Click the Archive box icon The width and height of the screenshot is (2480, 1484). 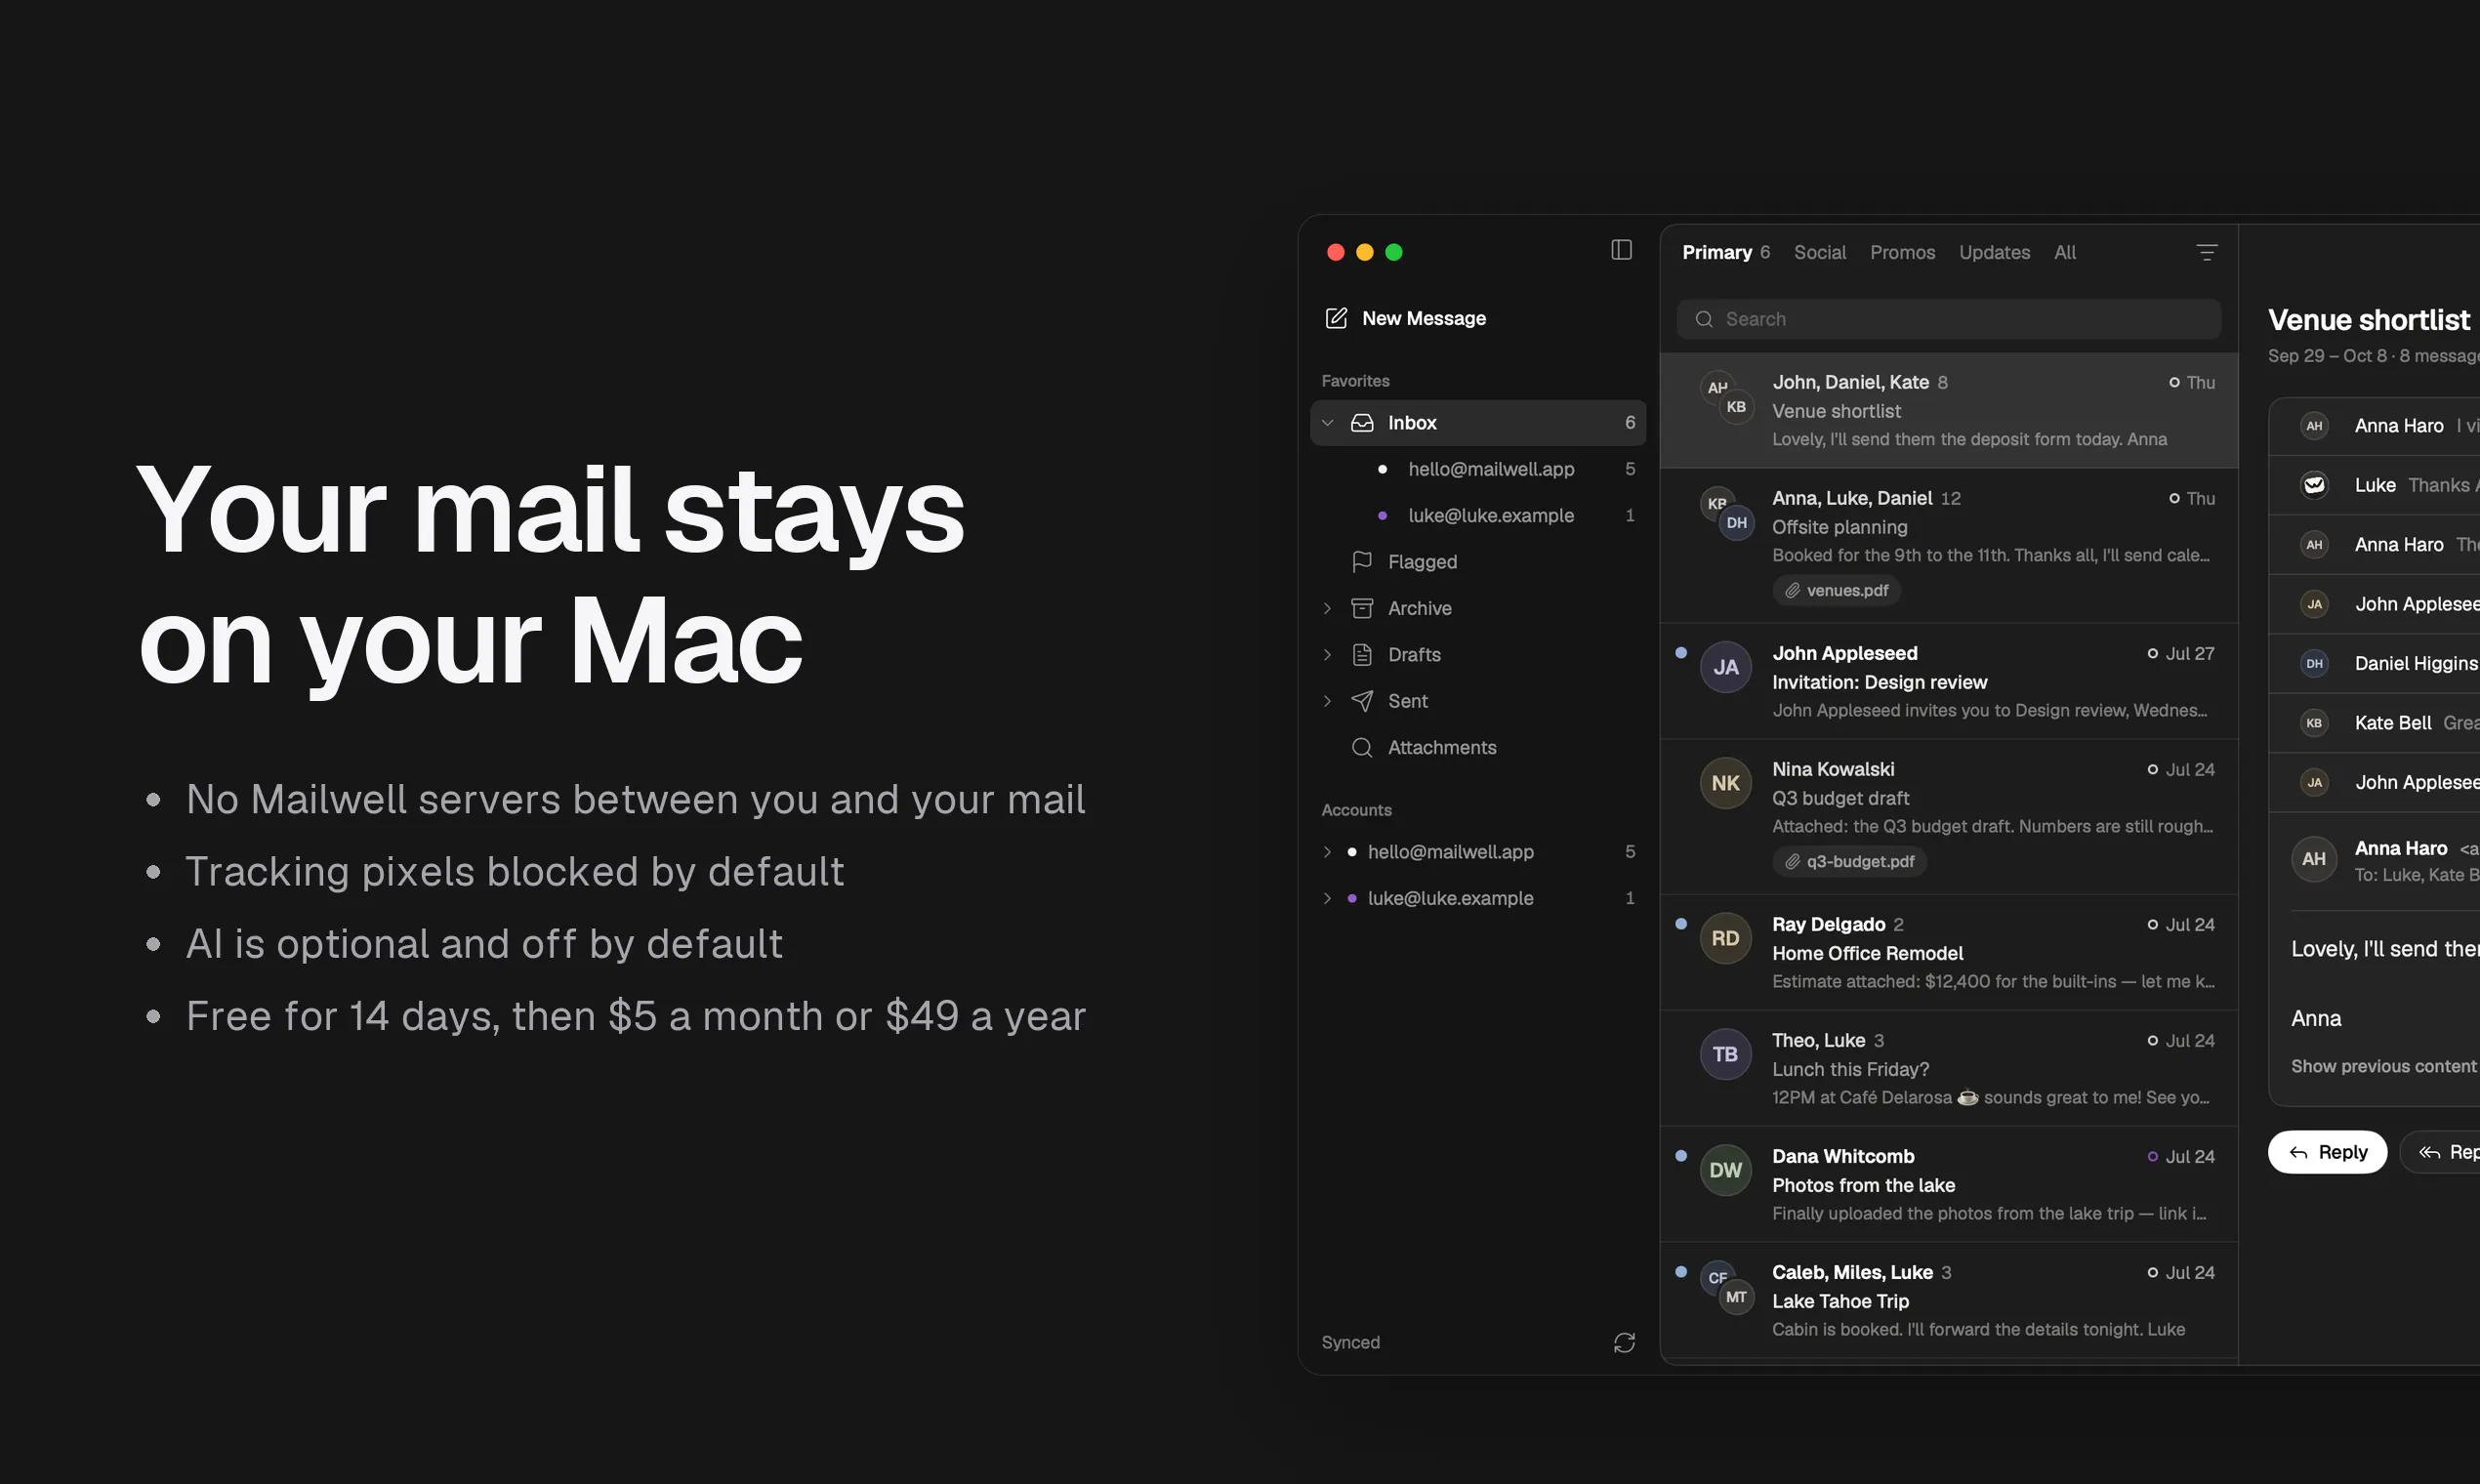(1362, 608)
